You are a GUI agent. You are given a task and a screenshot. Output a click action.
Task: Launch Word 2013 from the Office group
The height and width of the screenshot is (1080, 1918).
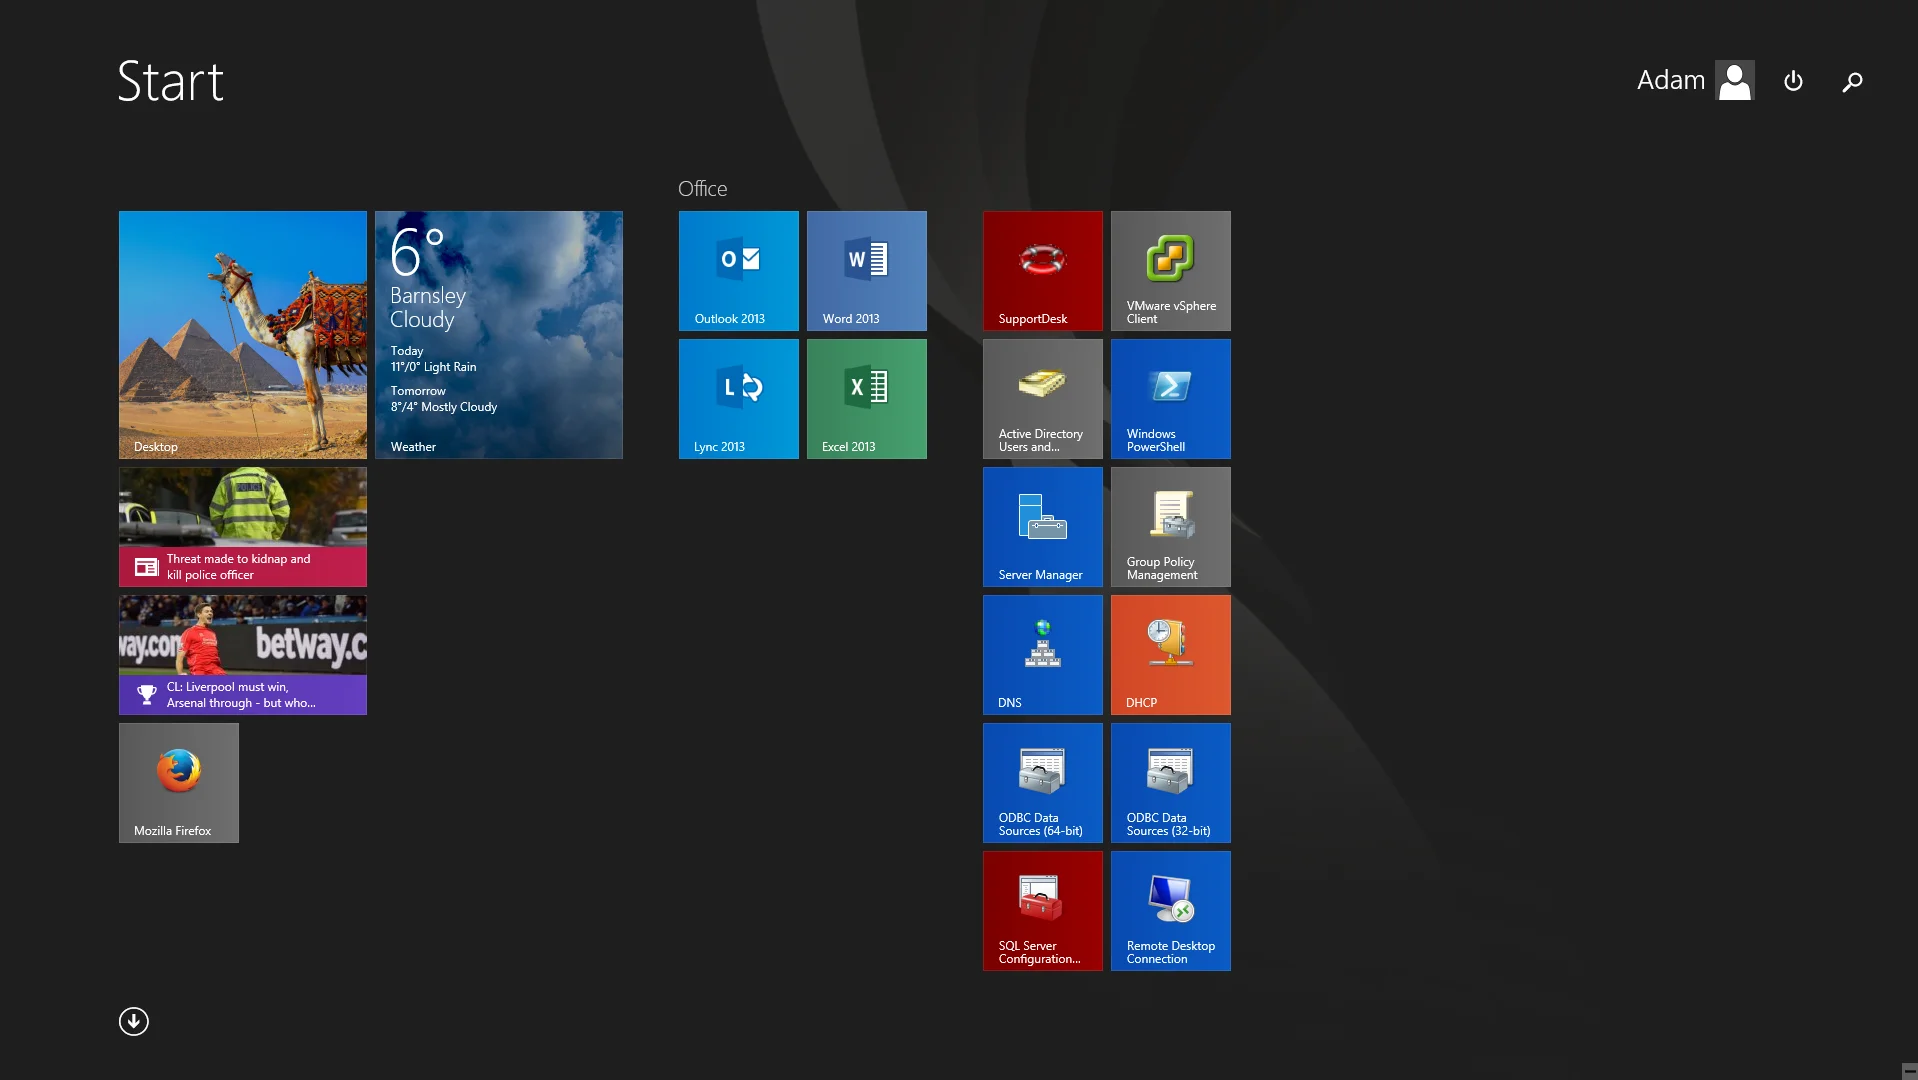(866, 270)
